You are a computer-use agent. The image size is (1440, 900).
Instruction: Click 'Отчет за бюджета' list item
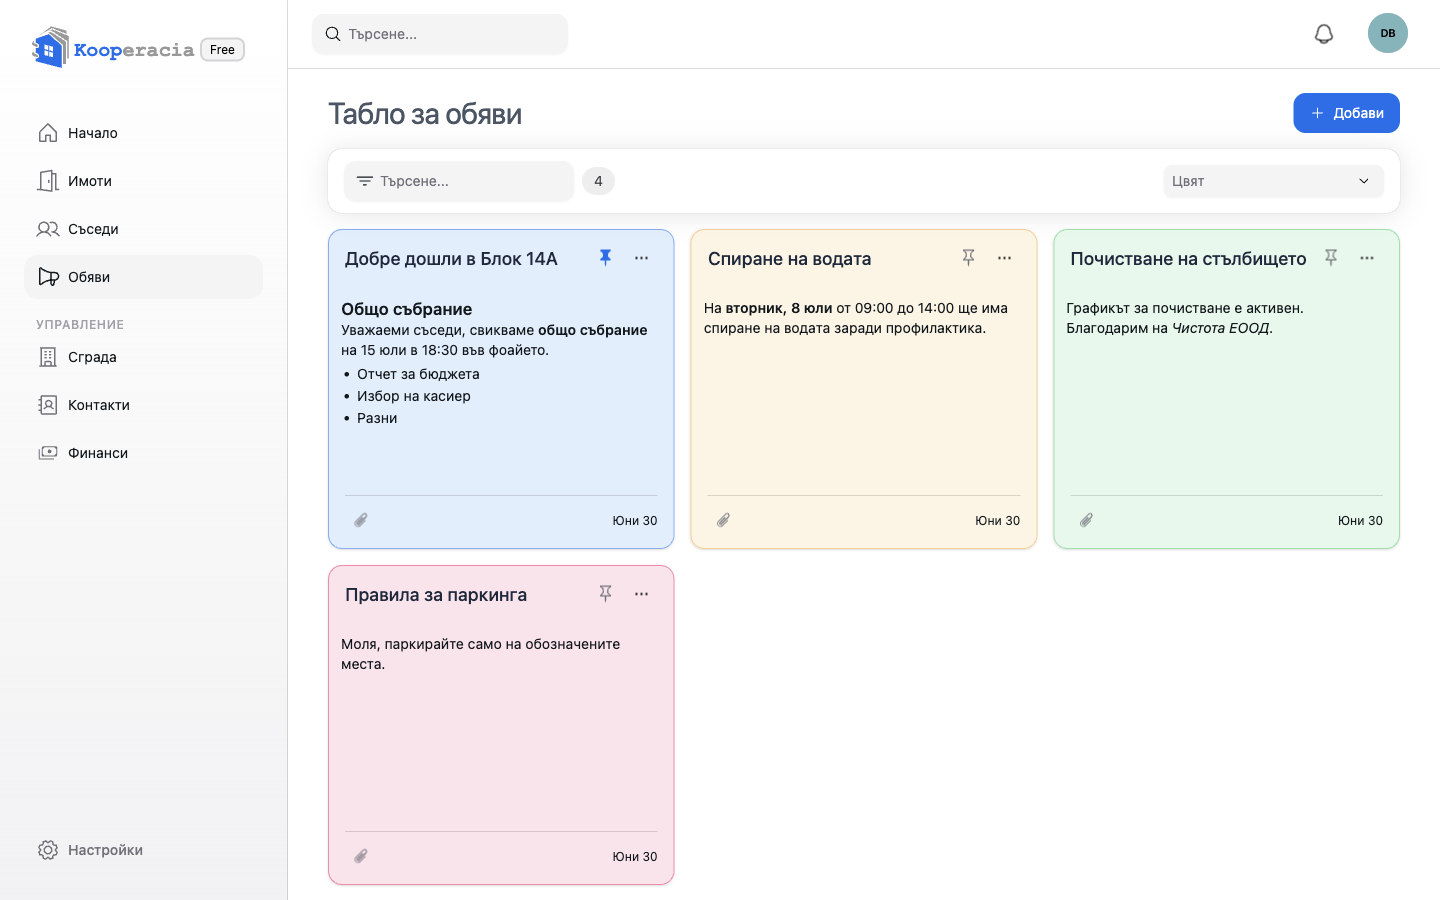[x=418, y=374]
